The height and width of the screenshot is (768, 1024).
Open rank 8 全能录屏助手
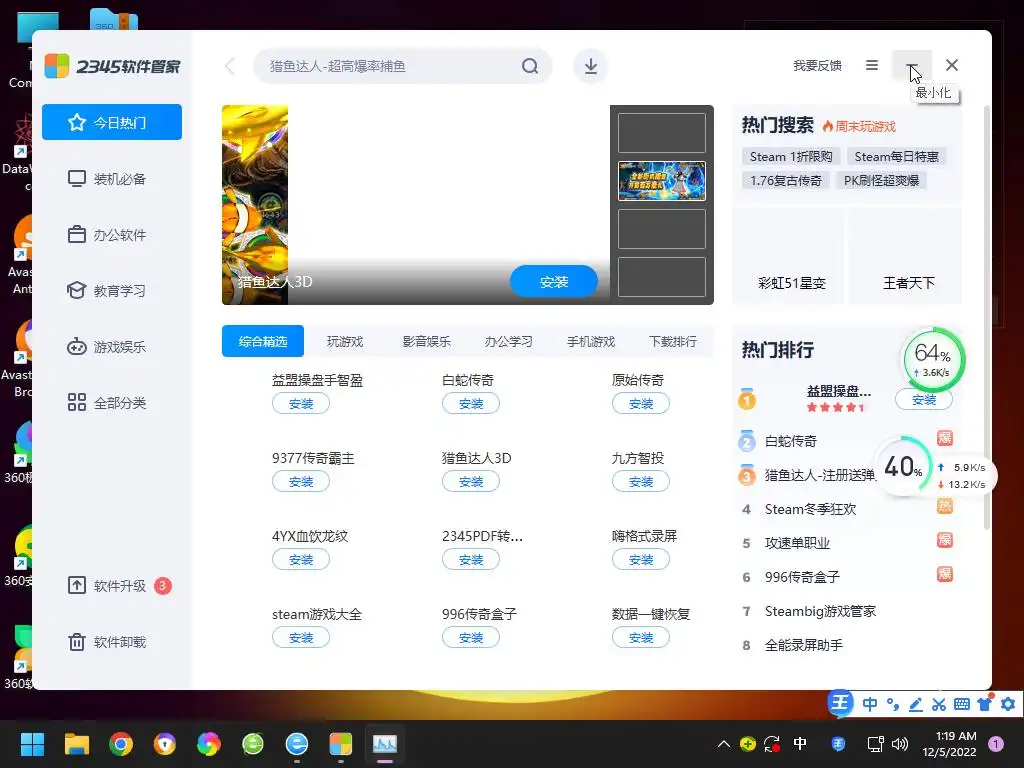pos(804,645)
